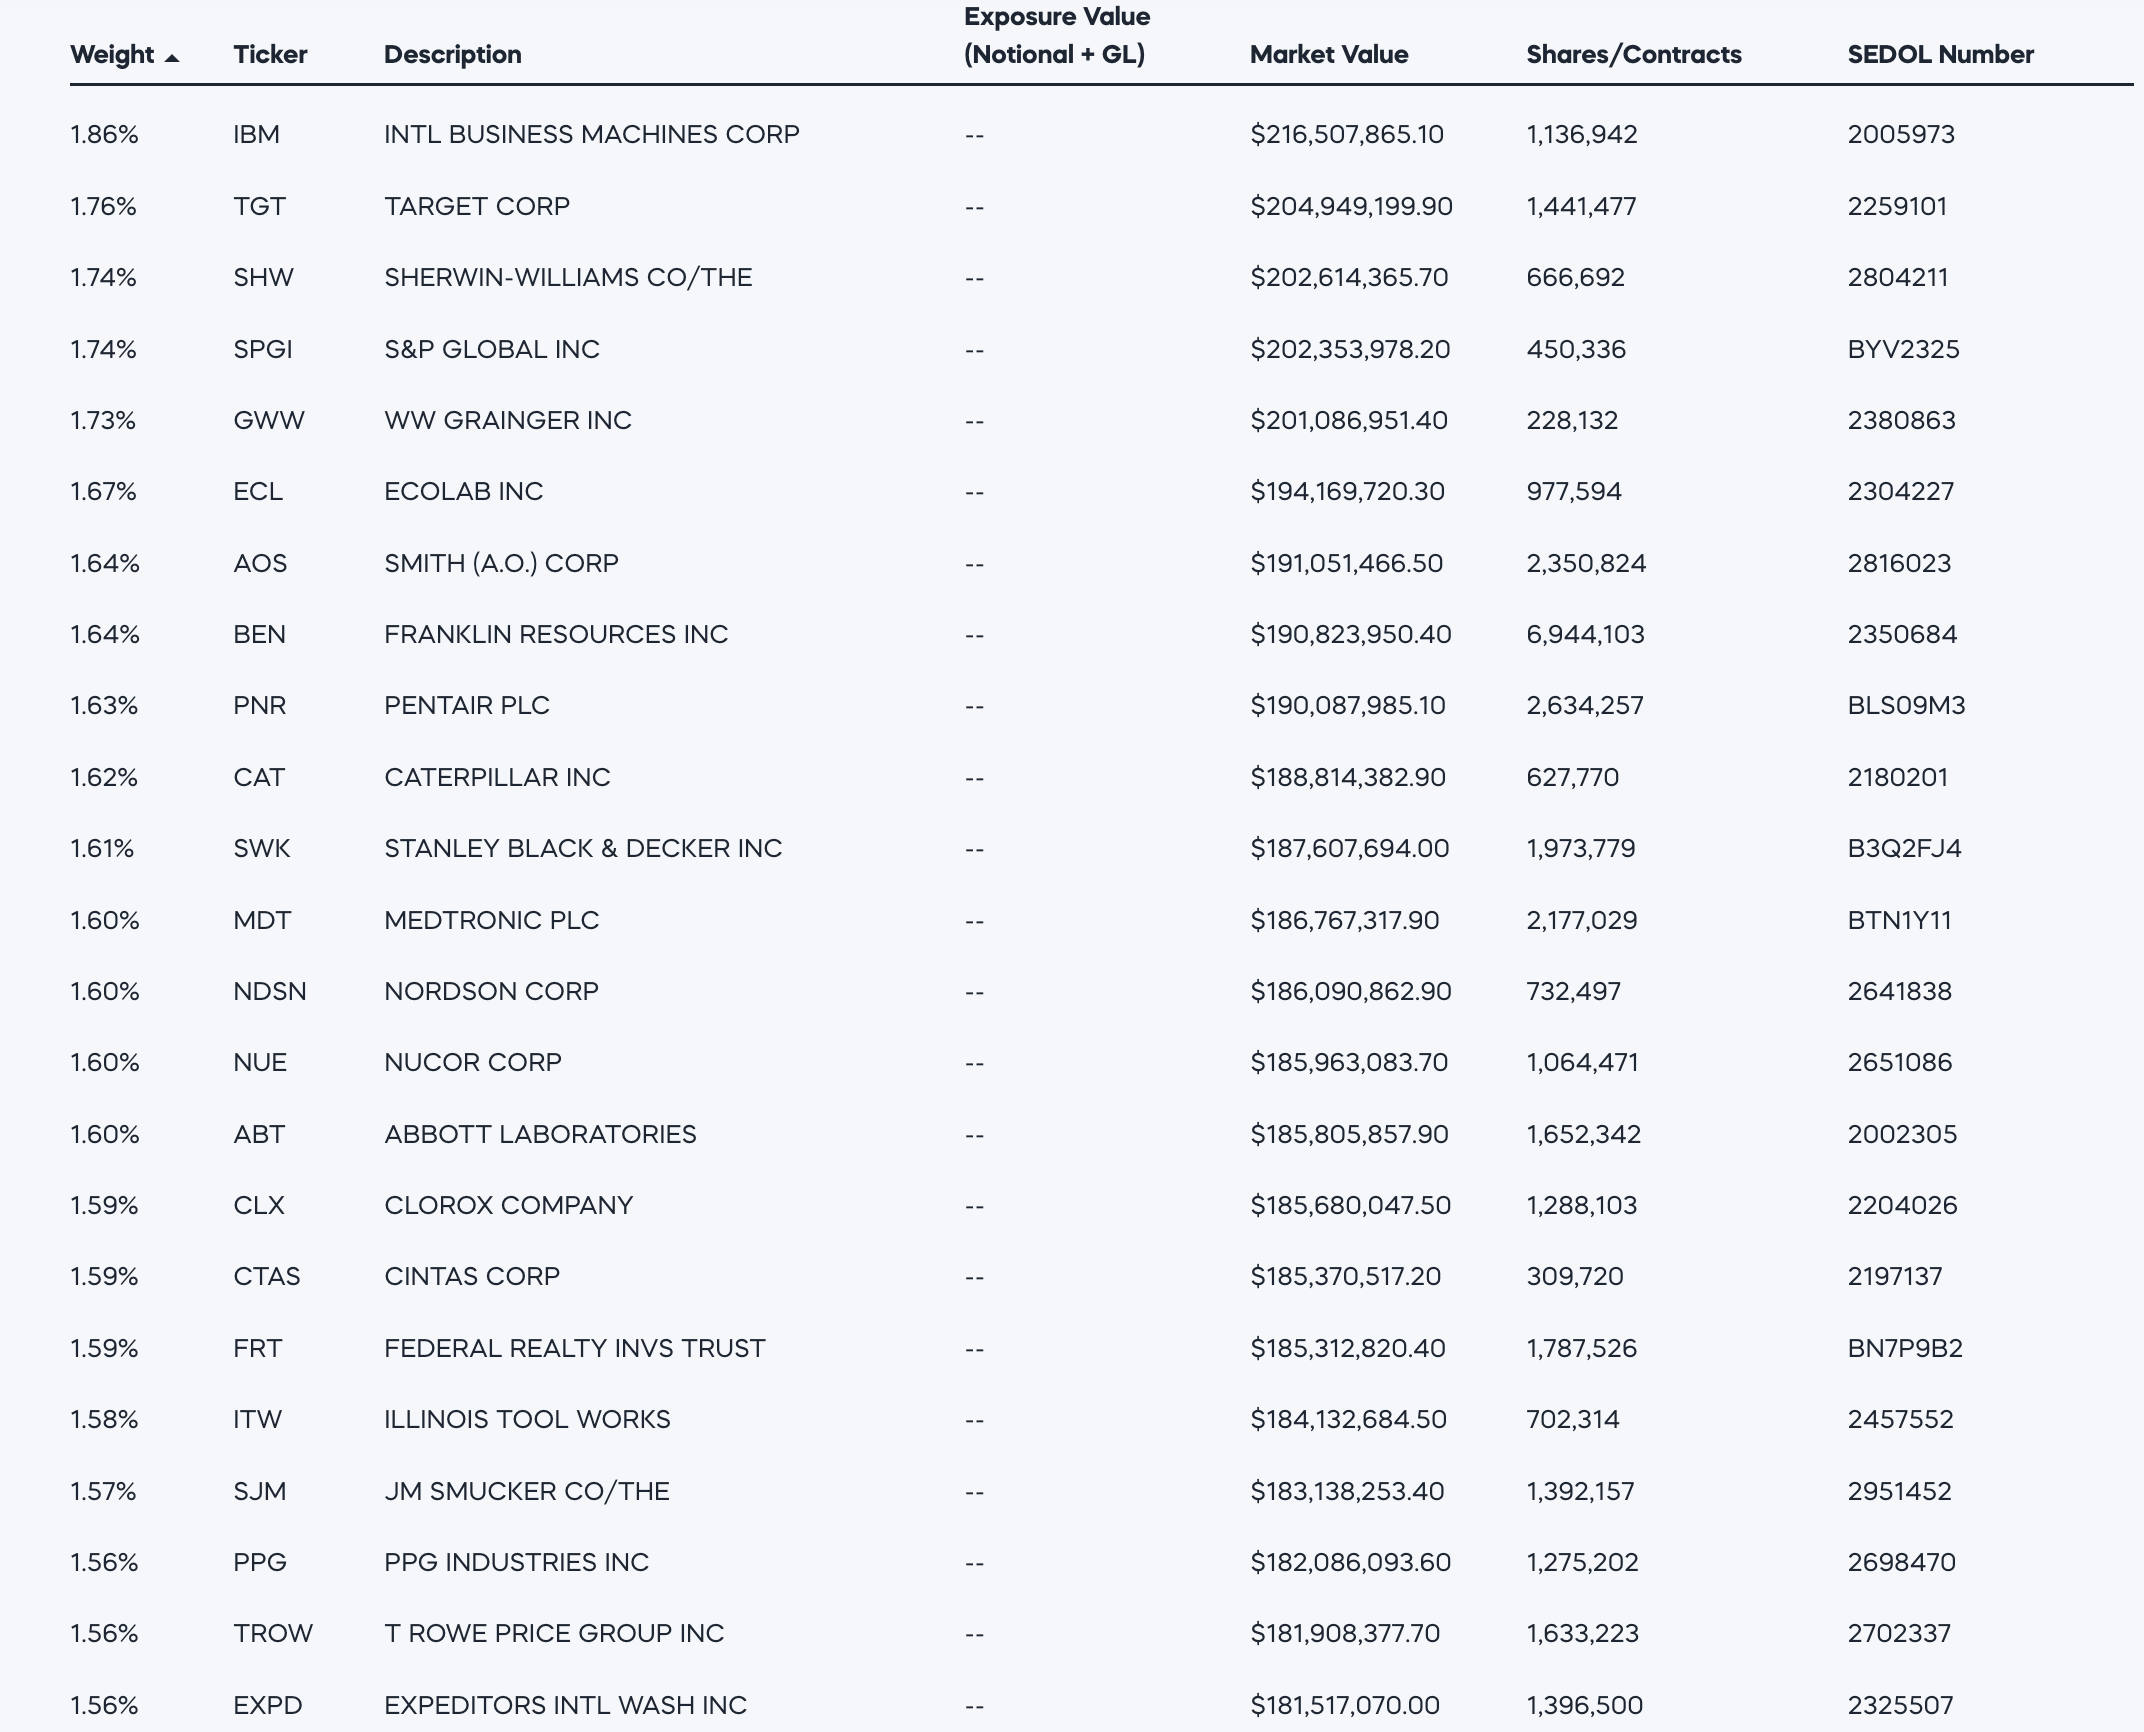
Task: Select the NUE ticker cell
Action: click(260, 1062)
